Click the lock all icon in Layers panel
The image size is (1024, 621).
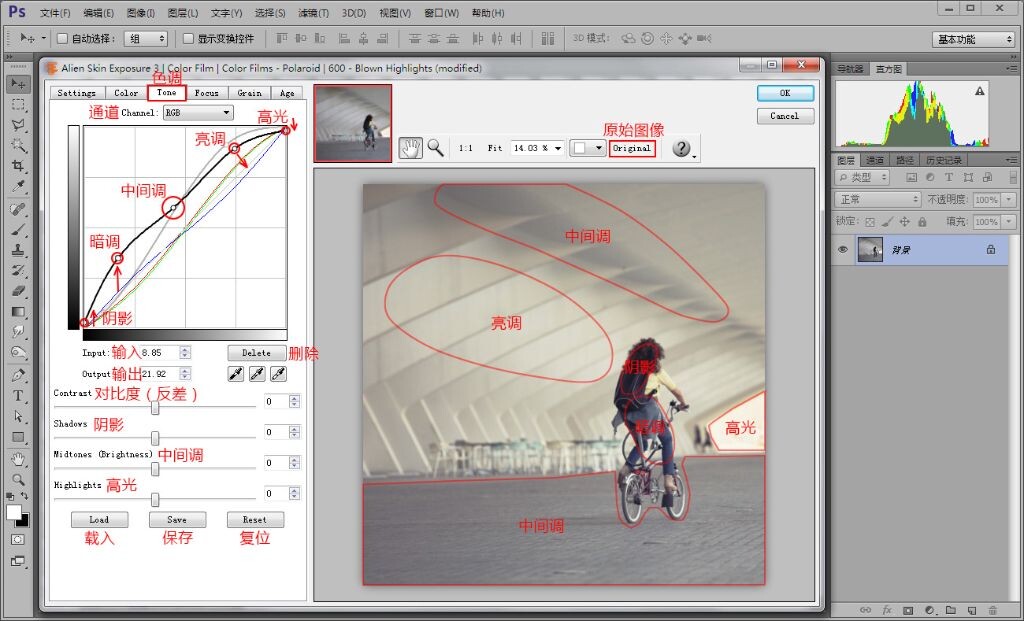[x=922, y=222]
